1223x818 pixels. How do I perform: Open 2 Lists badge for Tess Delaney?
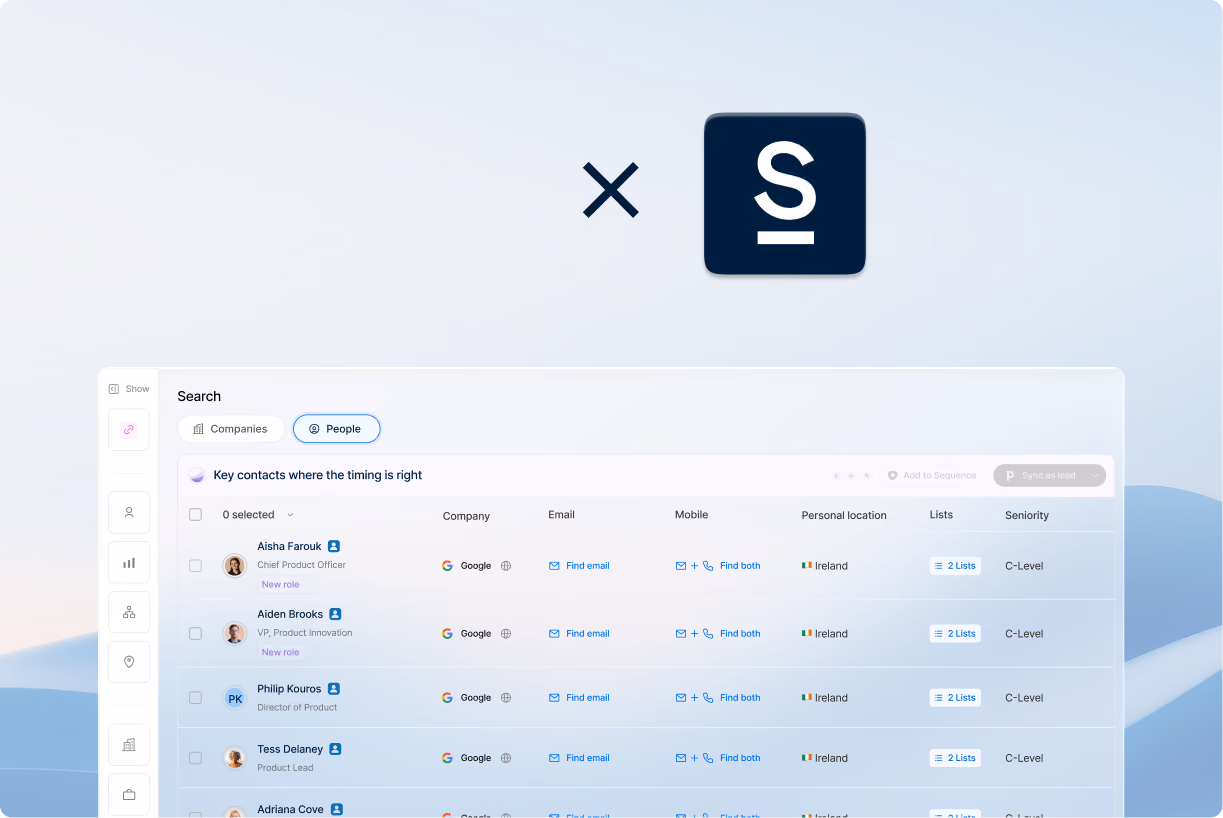[955, 758]
